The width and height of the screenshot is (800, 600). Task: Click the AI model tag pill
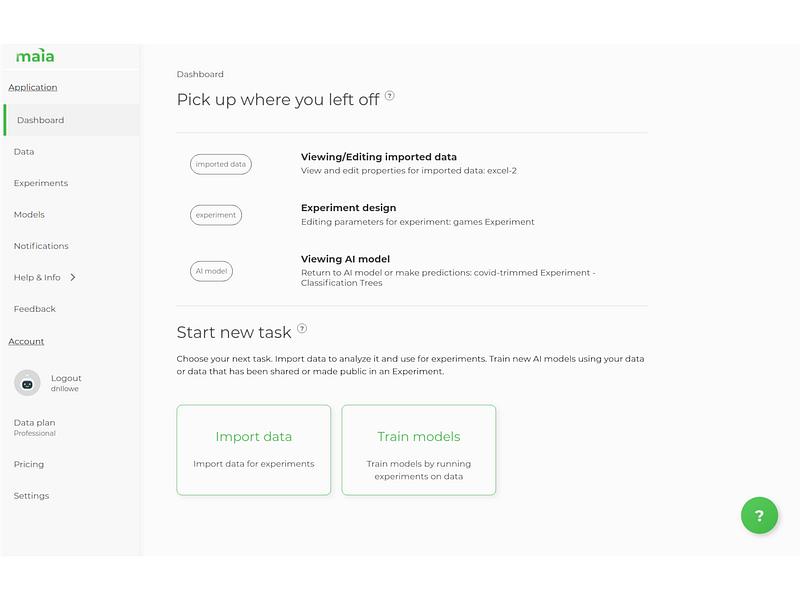click(x=211, y=271)
